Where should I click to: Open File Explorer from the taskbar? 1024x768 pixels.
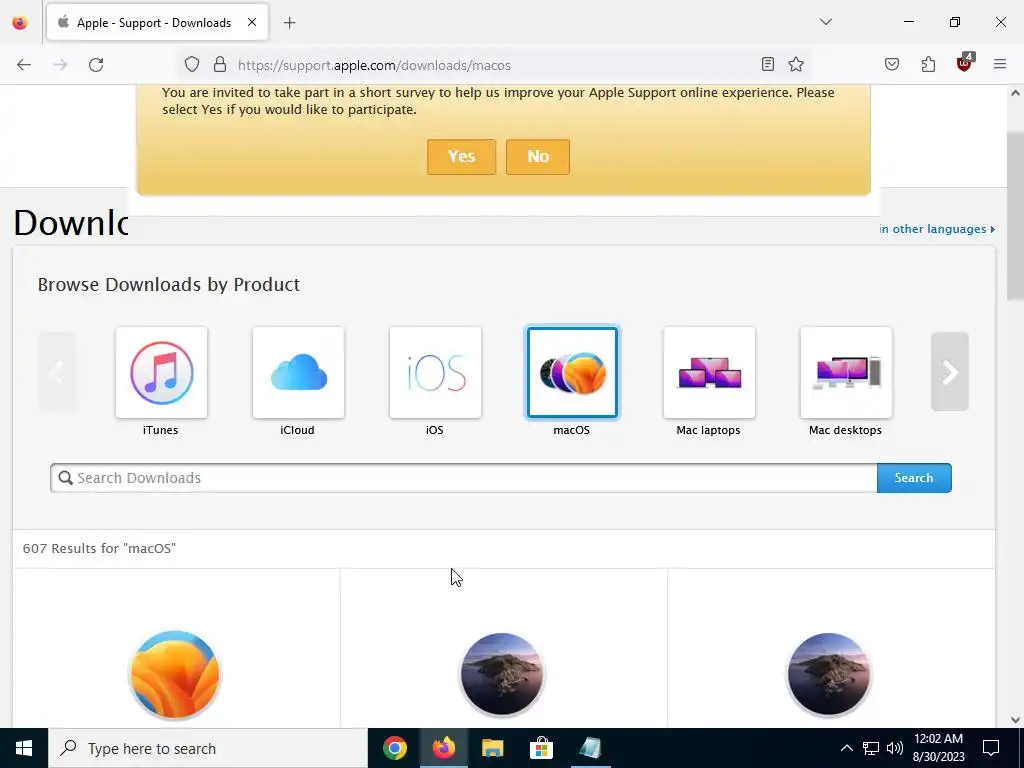pos(492,748)
